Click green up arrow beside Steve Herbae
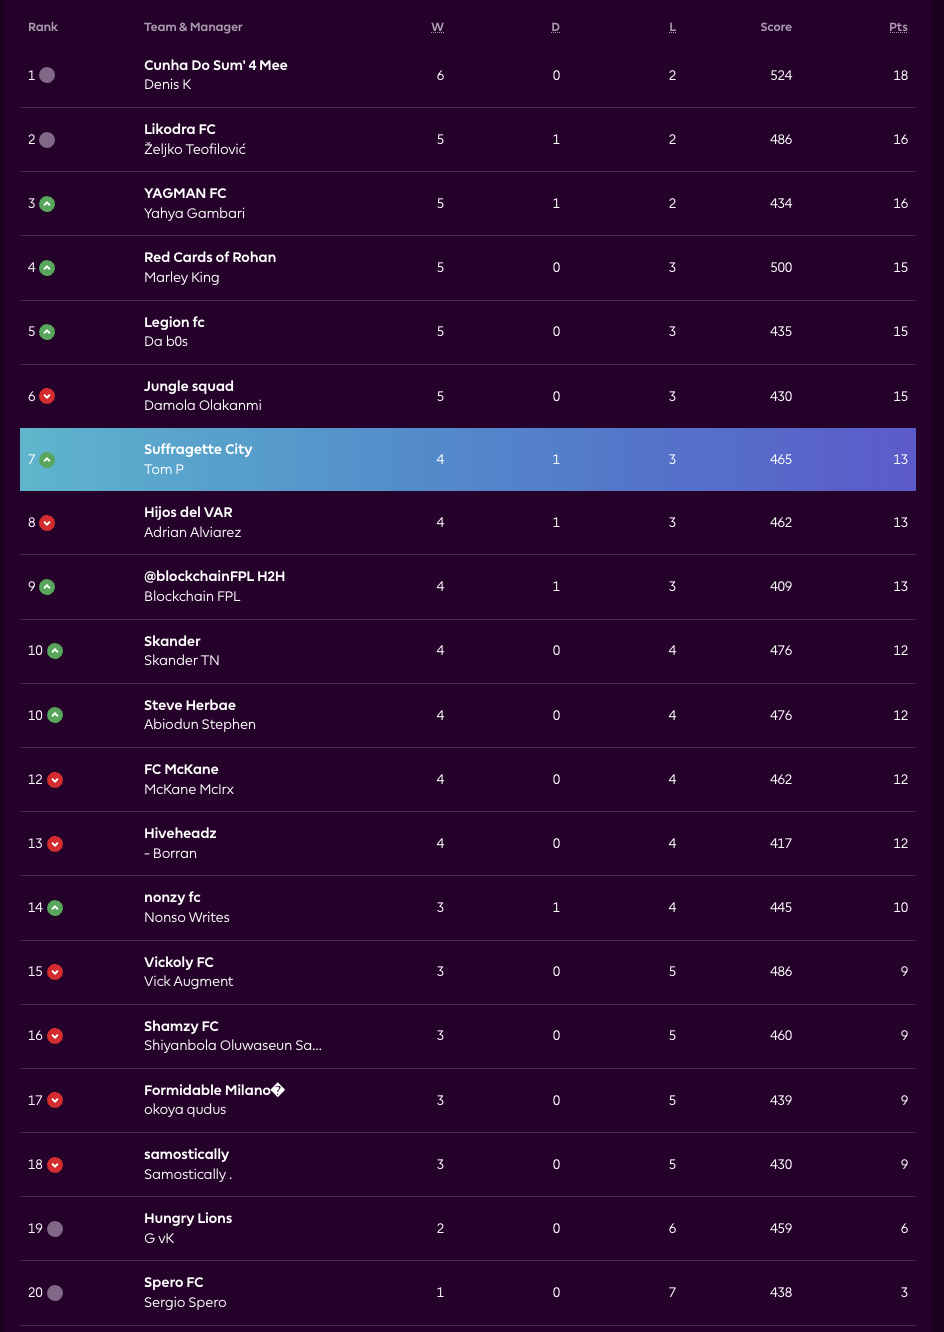Image resolution: width=944 pixels, height=1332 pixels. pyautogui.click(x=55, y=716)
